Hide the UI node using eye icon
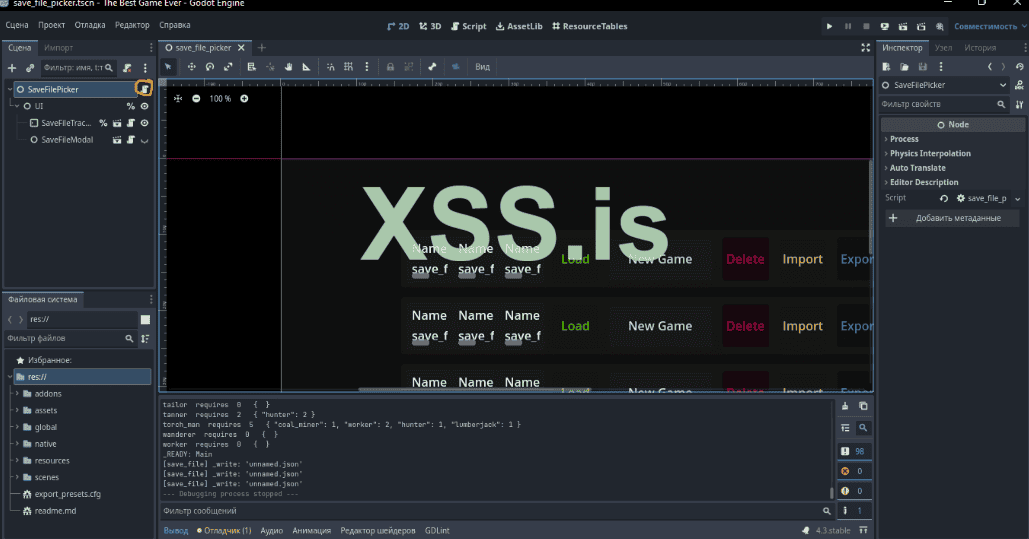Viewport: 1029px width, 539px height. coord(145,106)
